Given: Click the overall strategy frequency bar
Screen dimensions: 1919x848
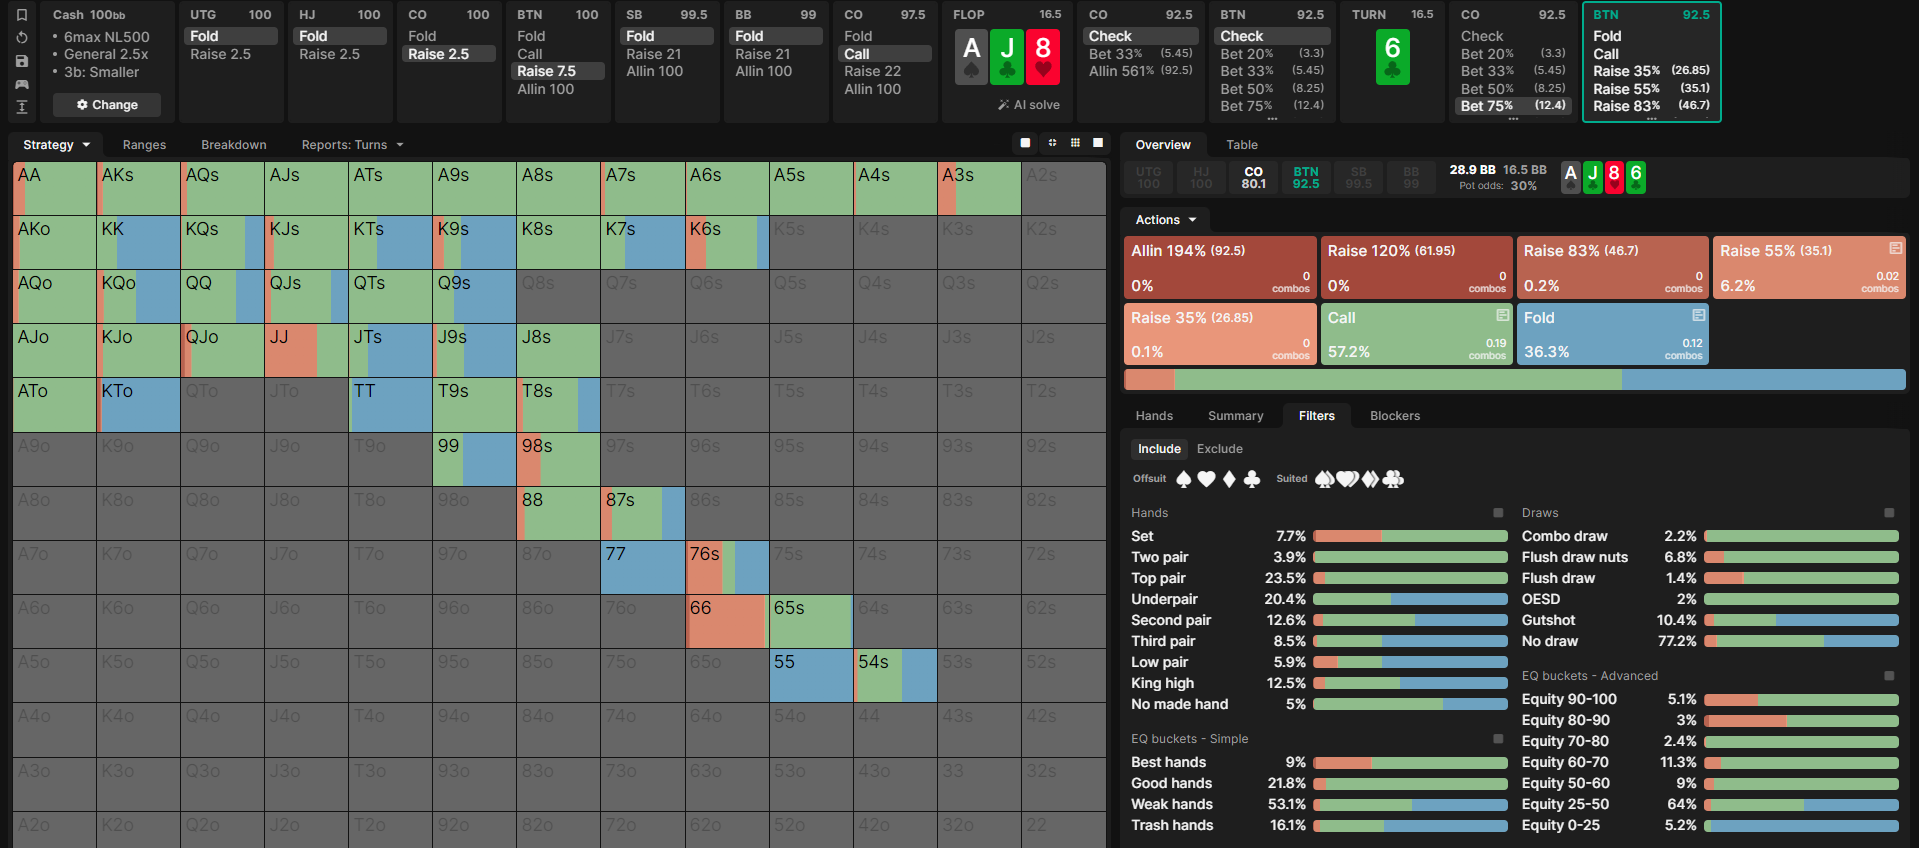Looking at the screenshot, I should 1515,380.
